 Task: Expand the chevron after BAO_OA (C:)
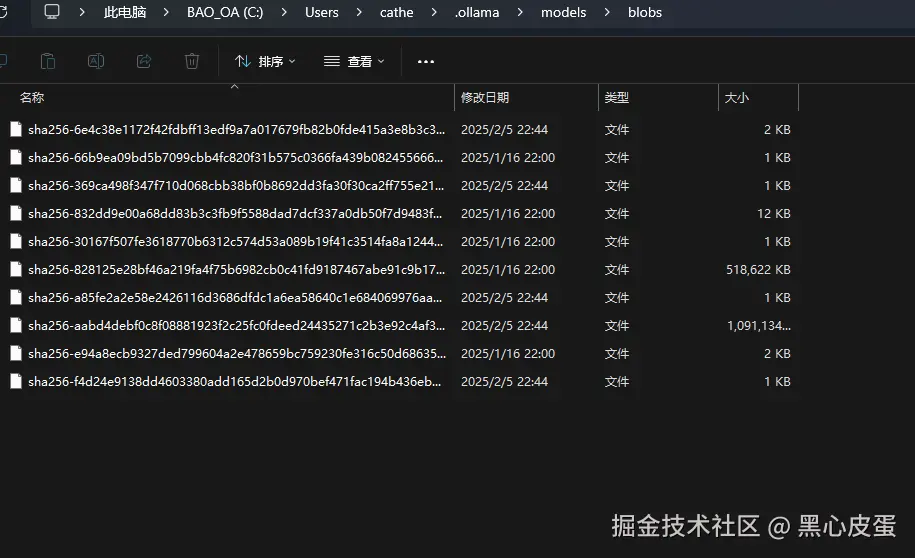tap(284, 12)
